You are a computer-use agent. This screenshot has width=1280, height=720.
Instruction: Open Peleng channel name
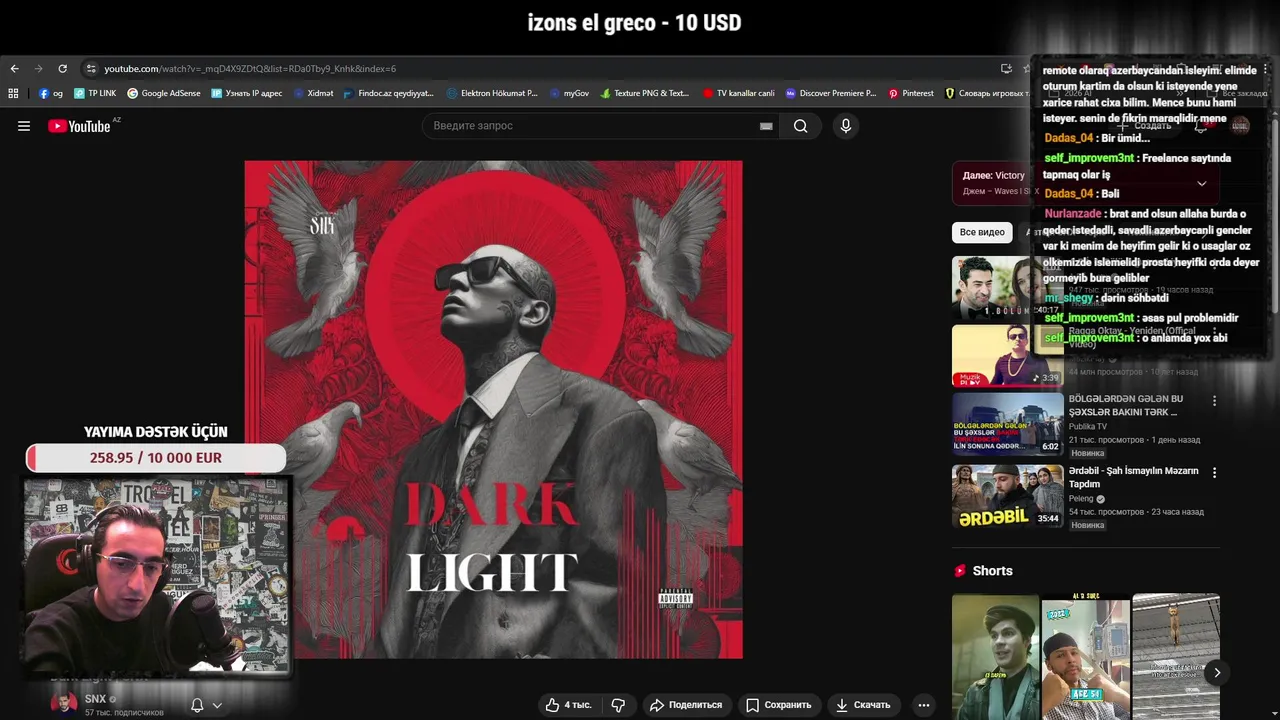[1081, 498]
